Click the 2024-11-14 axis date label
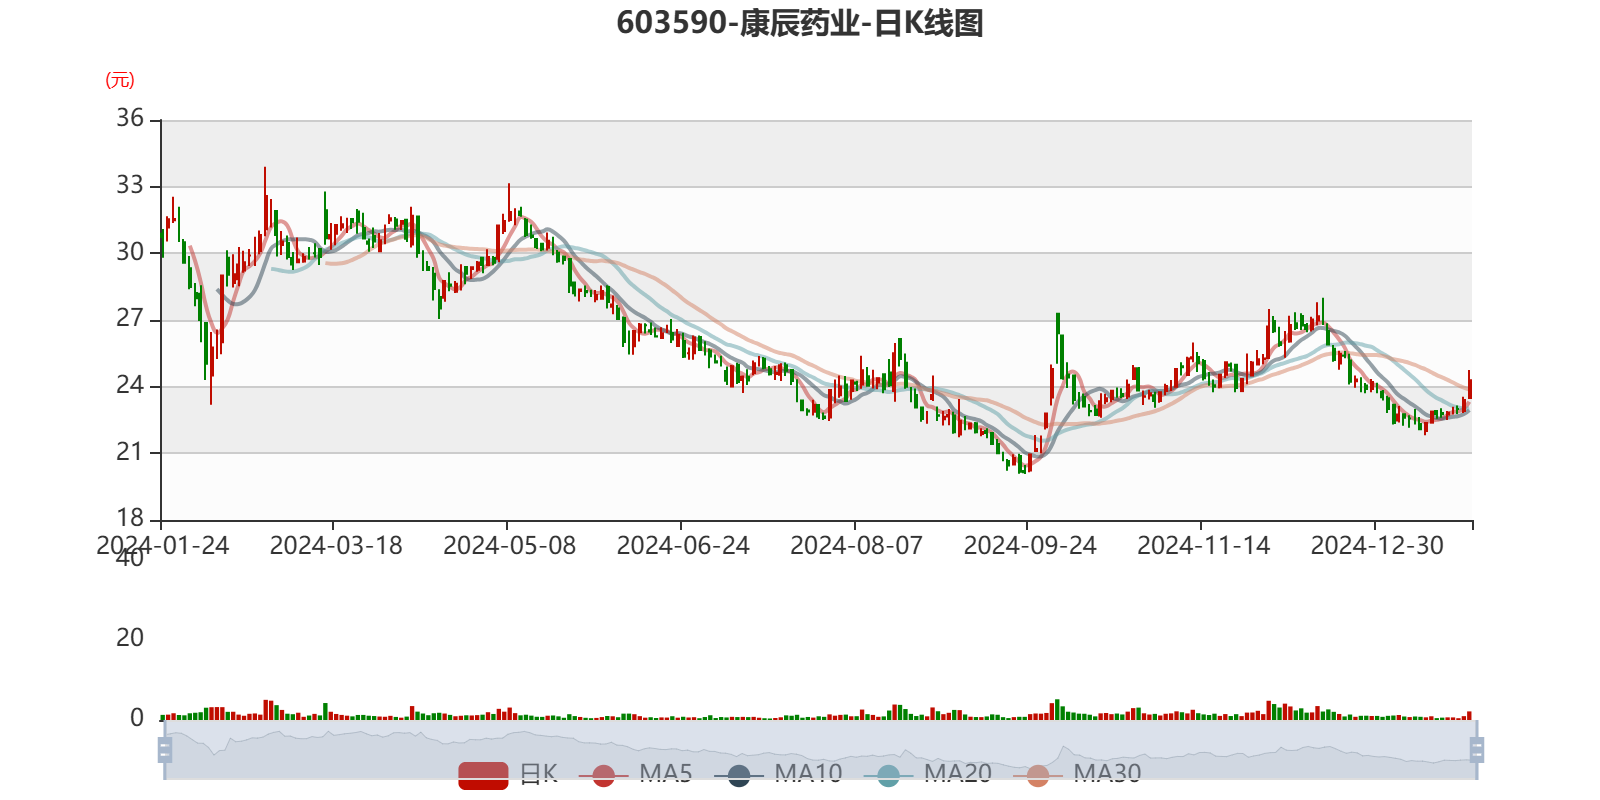 tap(1204, 545)
